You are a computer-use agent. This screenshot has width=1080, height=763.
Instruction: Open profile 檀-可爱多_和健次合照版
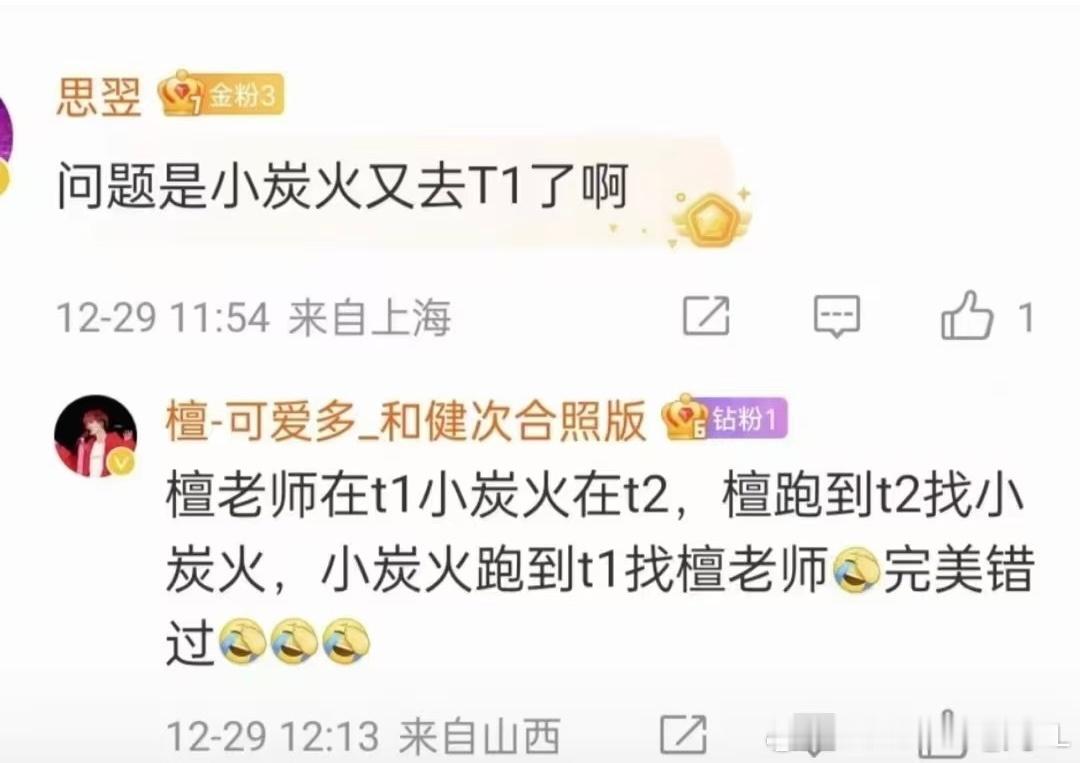pos(406,421)
